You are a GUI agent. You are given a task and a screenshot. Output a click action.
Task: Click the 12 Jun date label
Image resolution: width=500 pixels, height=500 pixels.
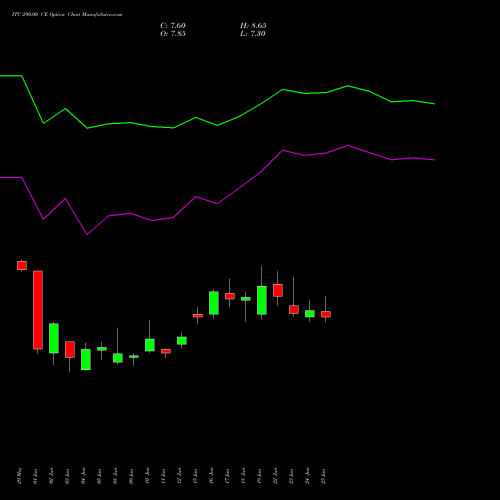pos(180,476)
